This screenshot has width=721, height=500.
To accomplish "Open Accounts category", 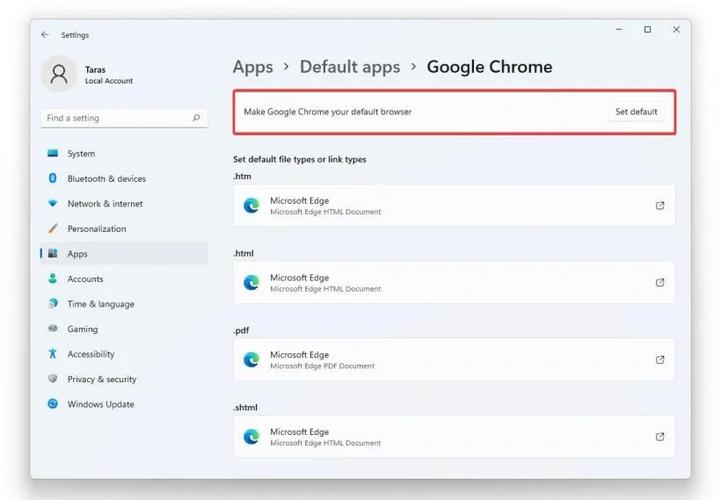I will (x=124, y=279).
